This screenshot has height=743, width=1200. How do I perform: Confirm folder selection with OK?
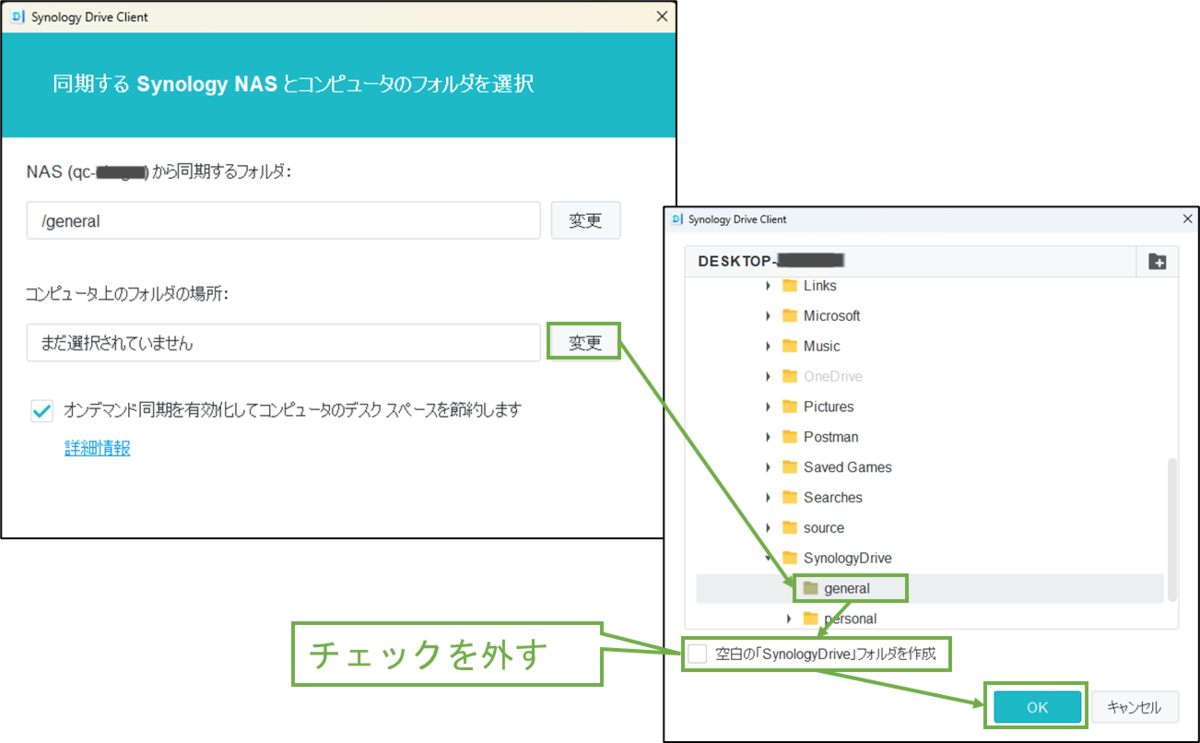(x=1038, y=707)
